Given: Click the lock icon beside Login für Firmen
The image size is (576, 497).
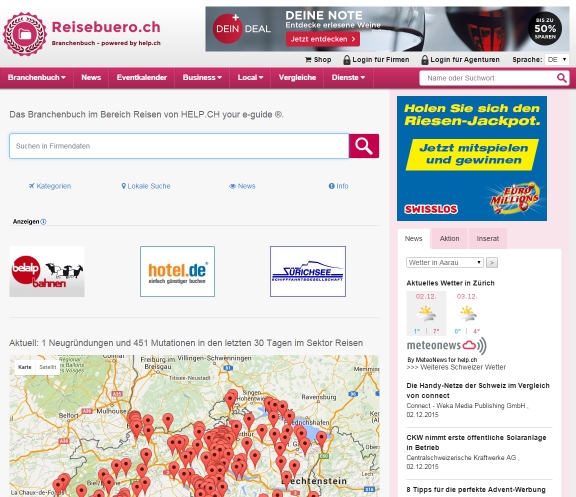Looking at the screenshot, I should point(346,60).
